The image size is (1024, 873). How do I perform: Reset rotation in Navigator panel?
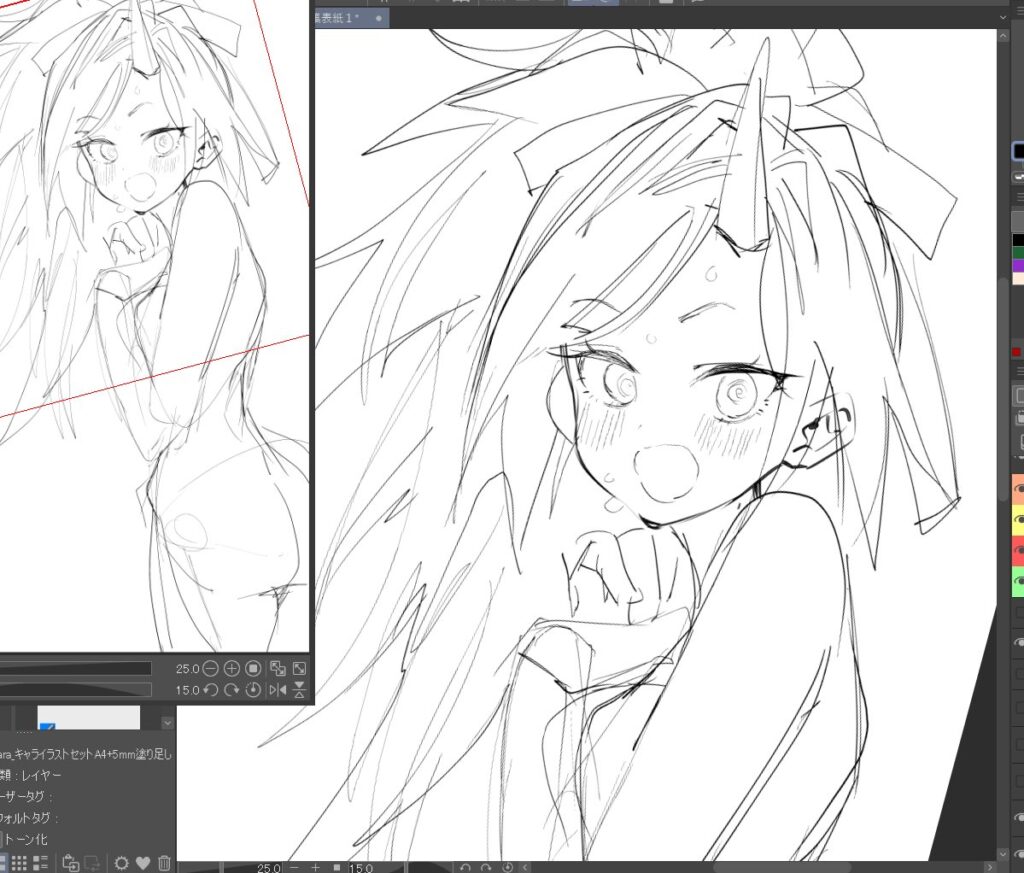[x=254, y=690]
